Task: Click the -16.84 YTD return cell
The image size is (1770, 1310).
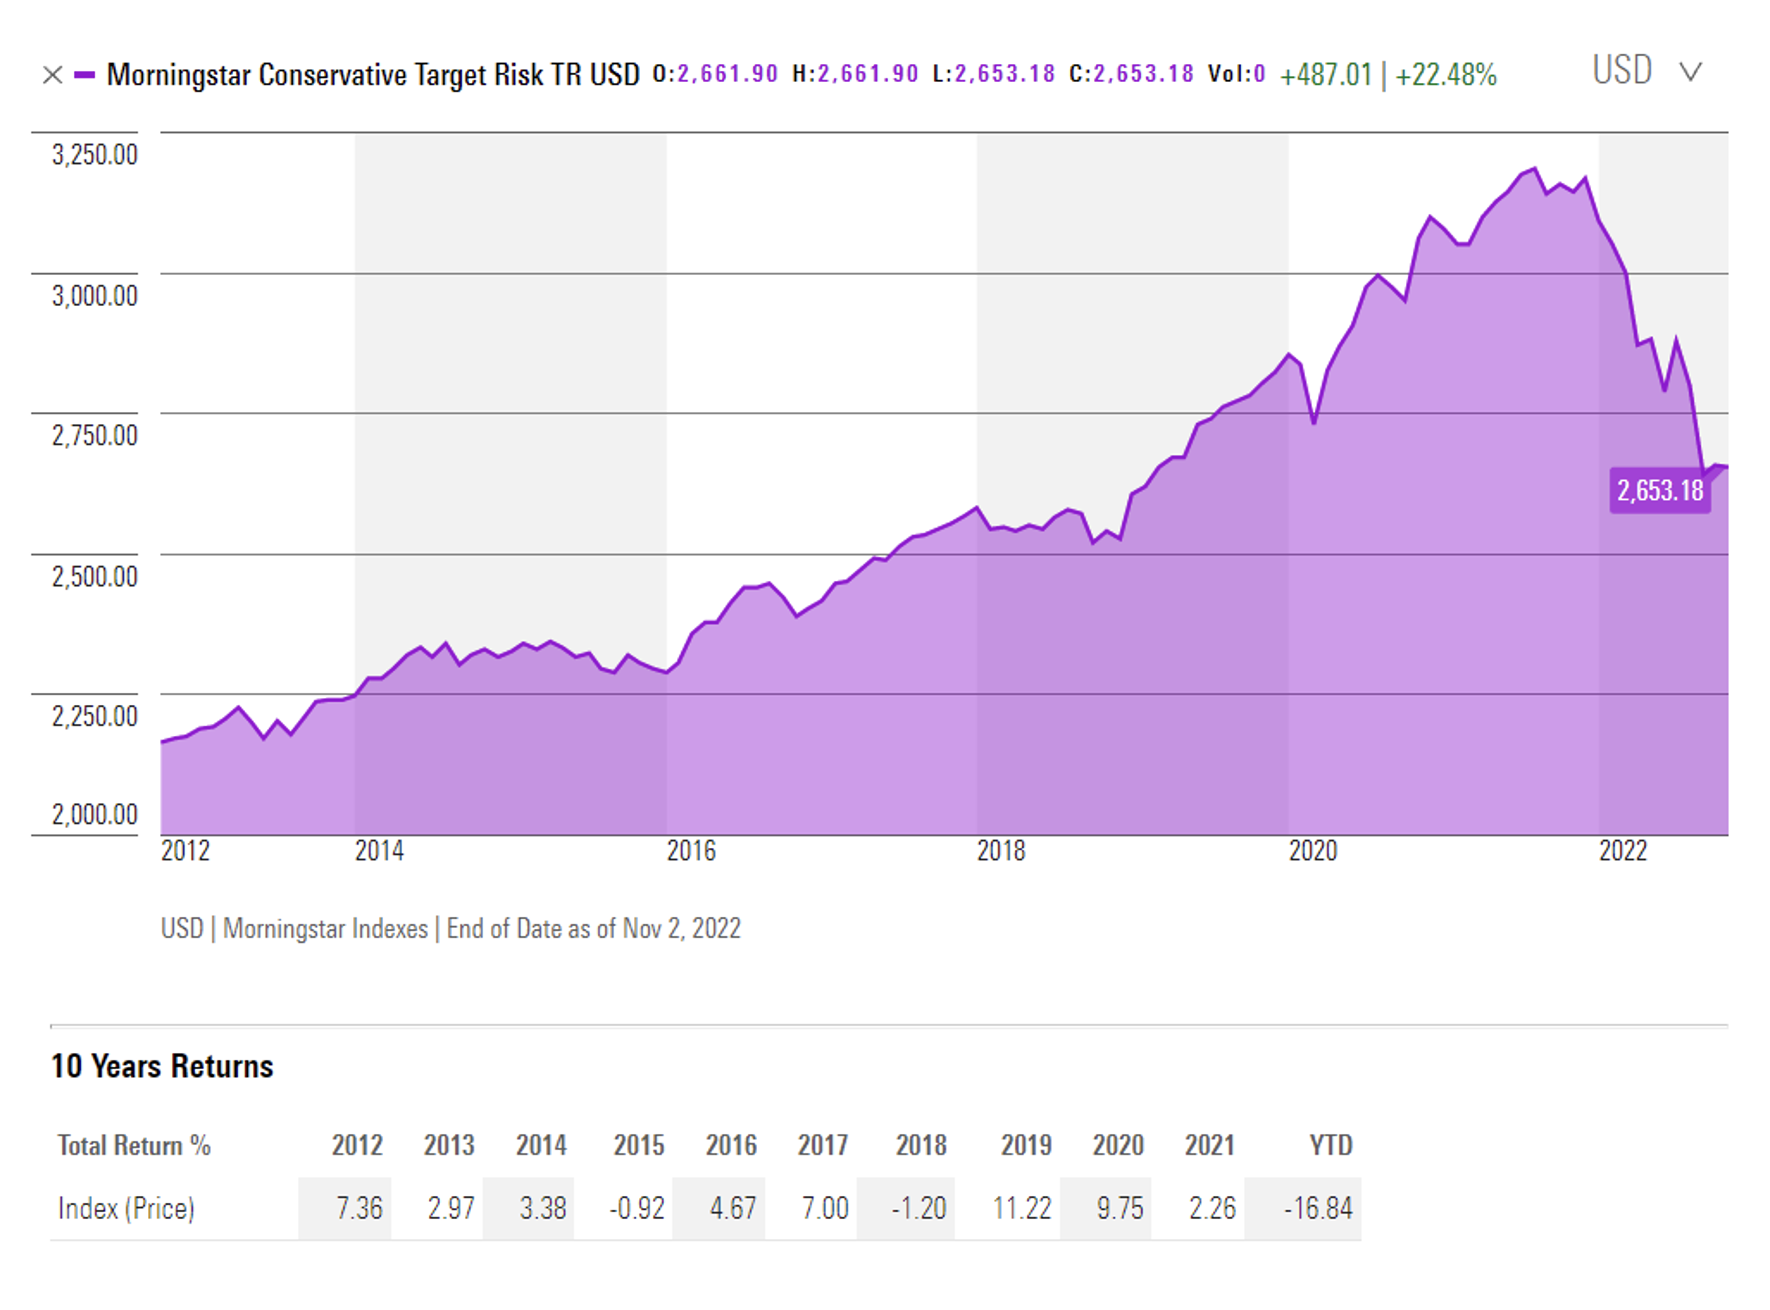Action: 1317,1209
